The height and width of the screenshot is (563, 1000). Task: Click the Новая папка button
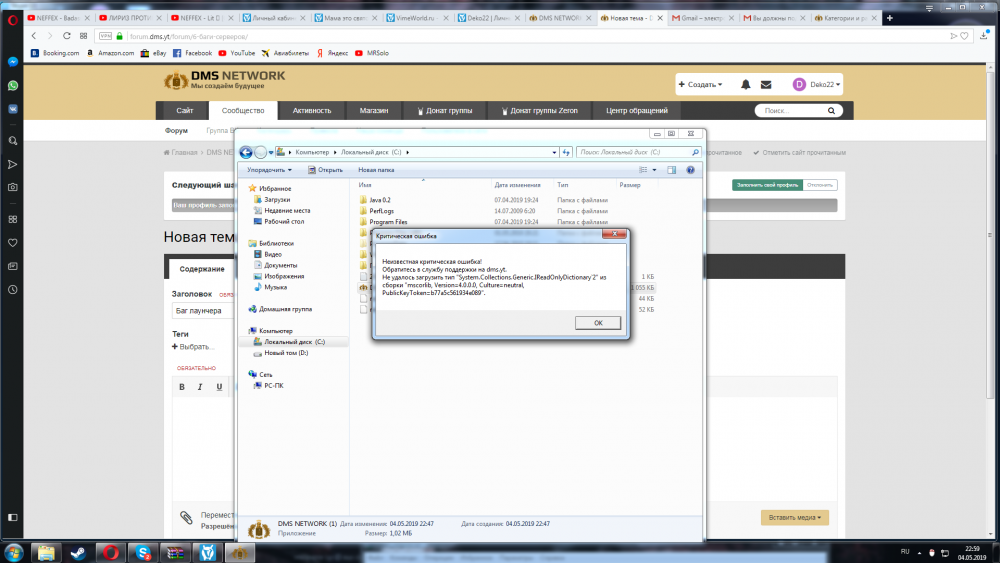click(376, 170)
